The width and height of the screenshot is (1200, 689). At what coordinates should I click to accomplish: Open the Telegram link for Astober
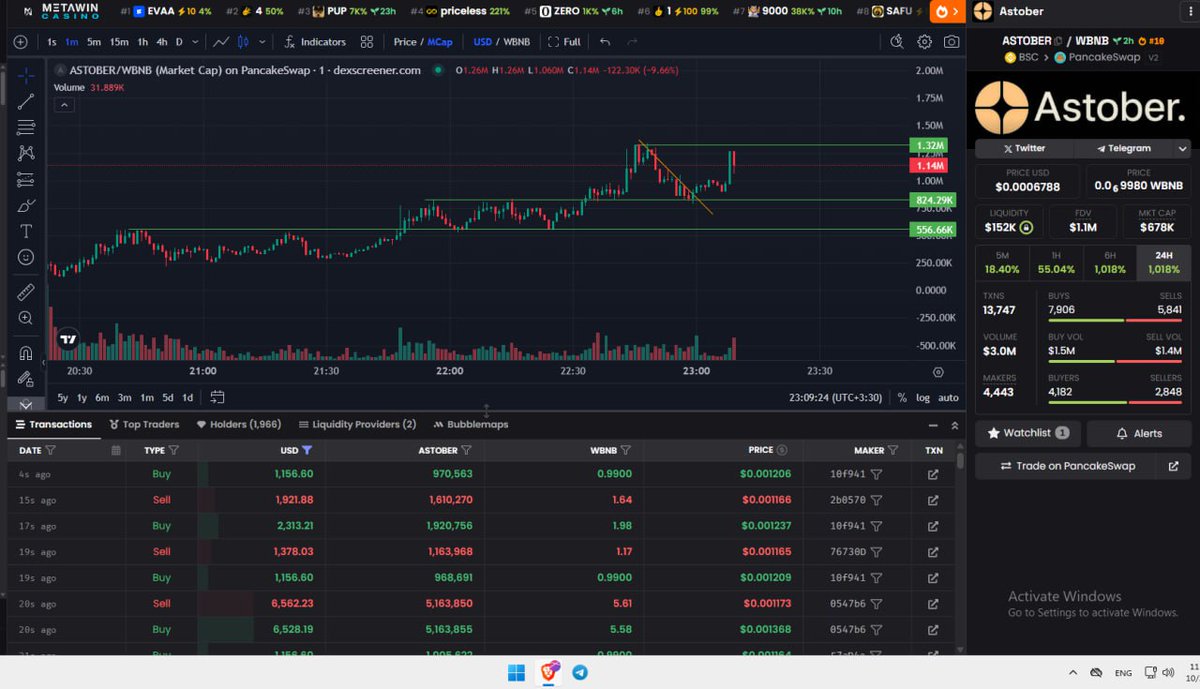1123,148
